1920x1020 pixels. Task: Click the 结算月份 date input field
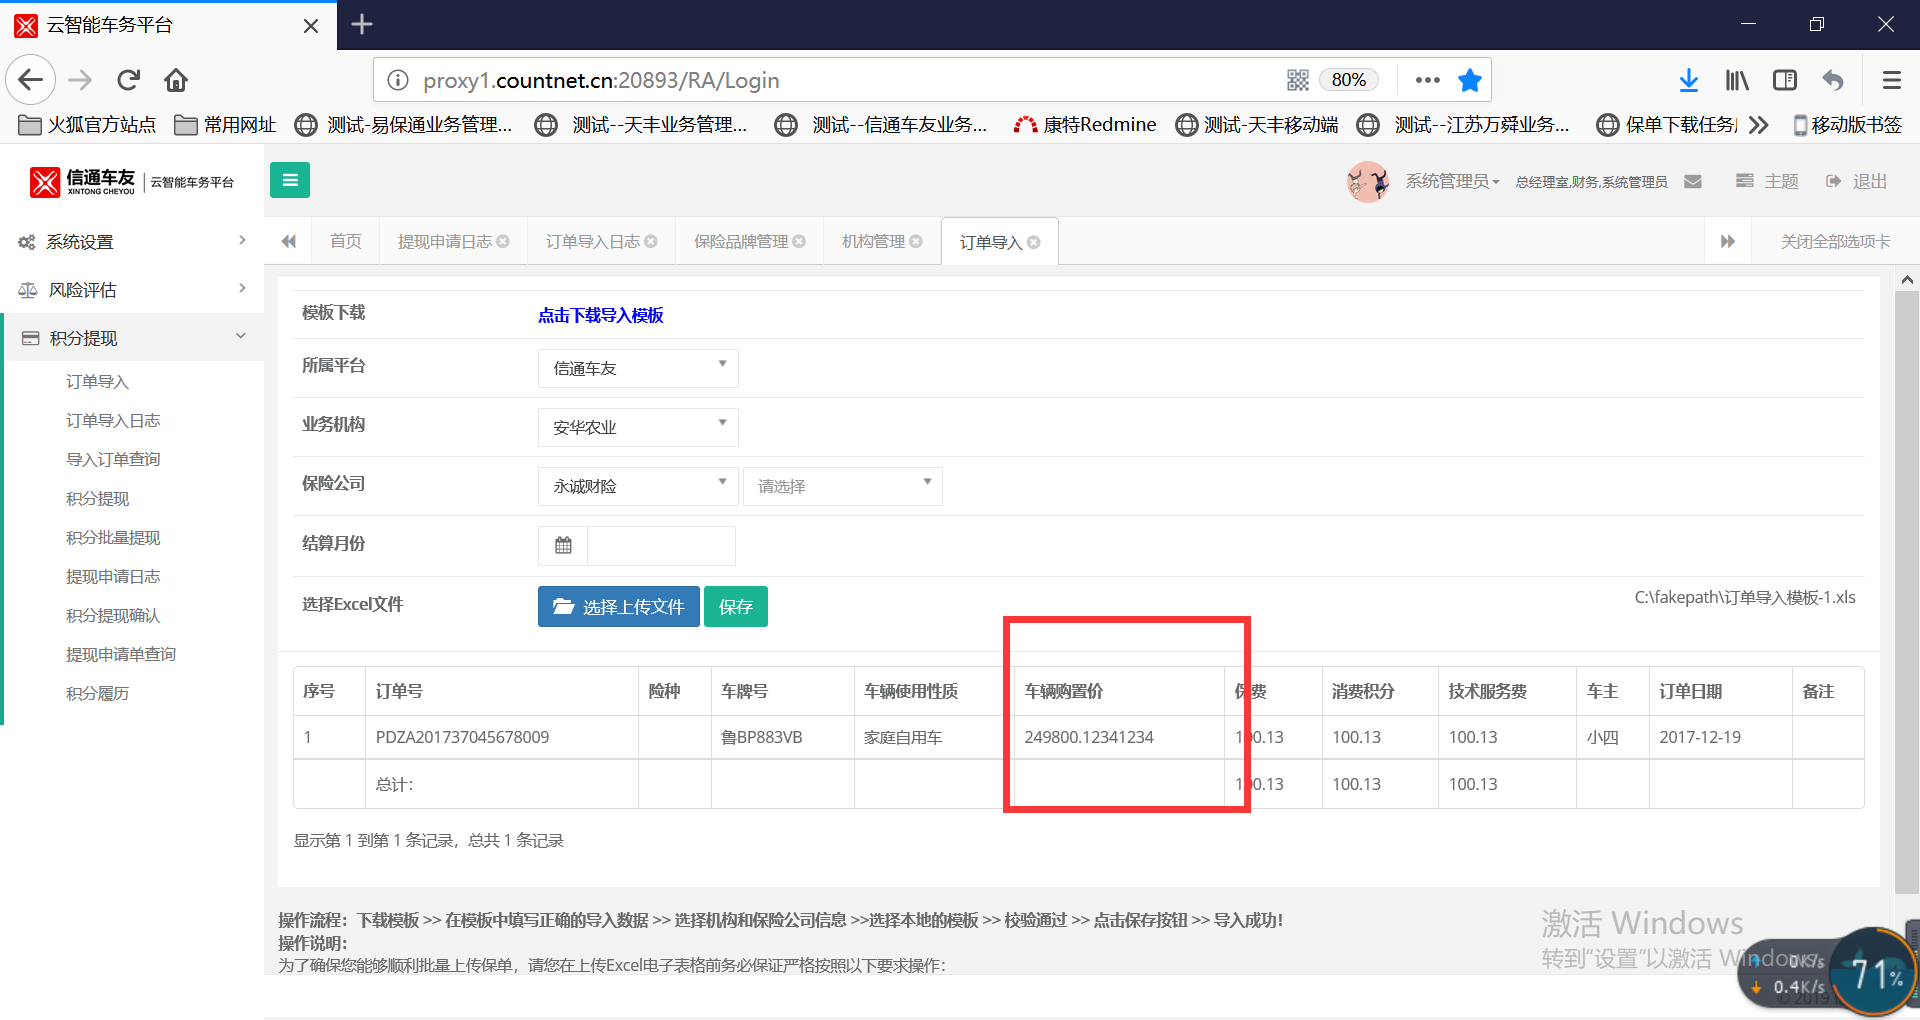pyautogui.click(x=661, y=546)
